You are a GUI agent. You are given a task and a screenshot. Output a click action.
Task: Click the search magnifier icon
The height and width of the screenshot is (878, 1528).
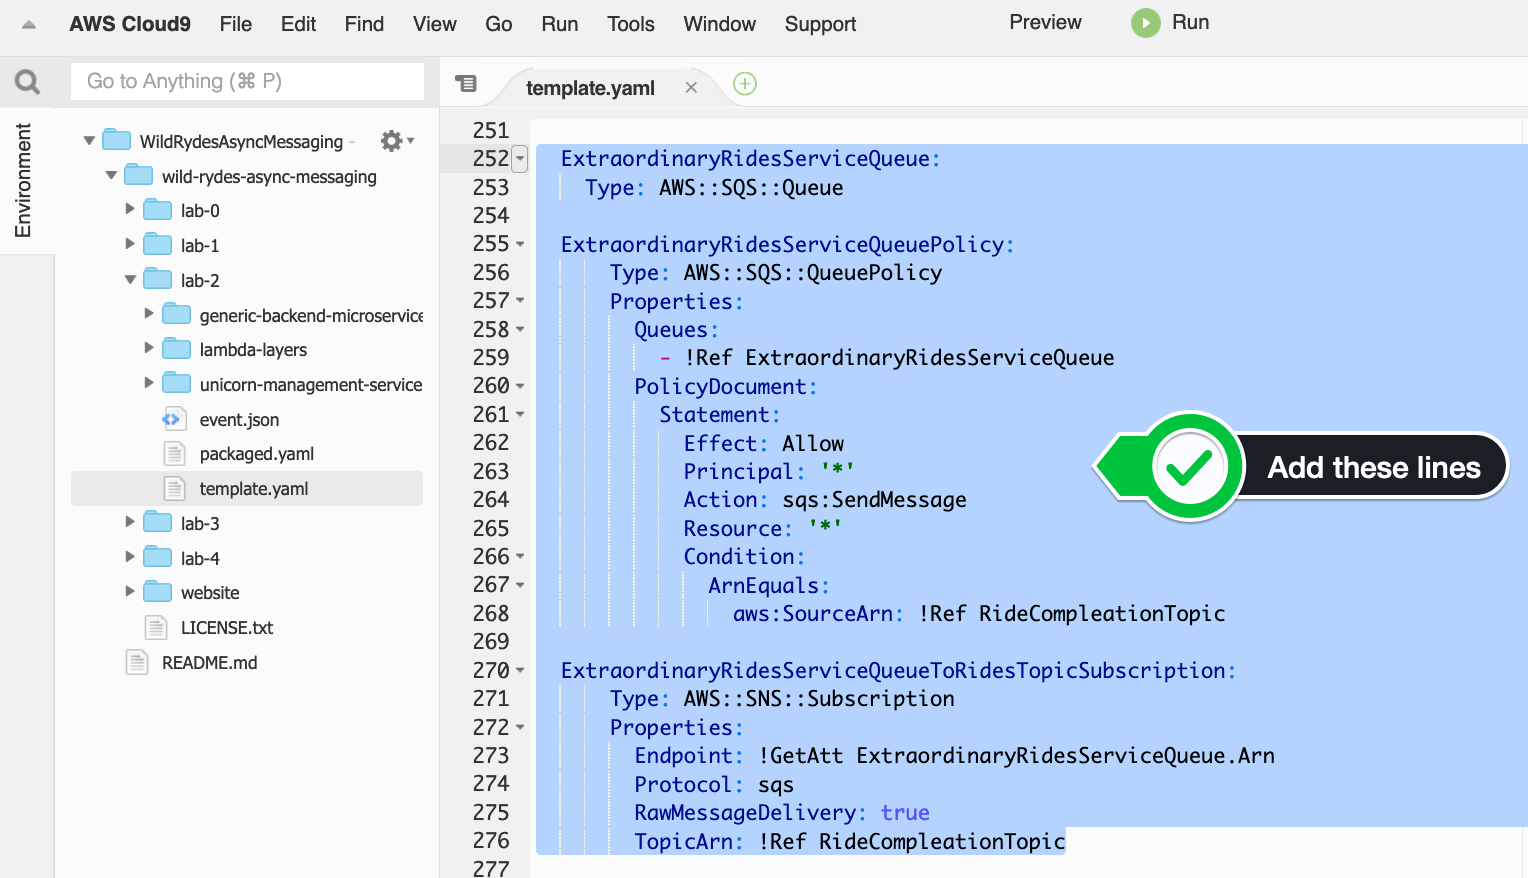point(27,81)
